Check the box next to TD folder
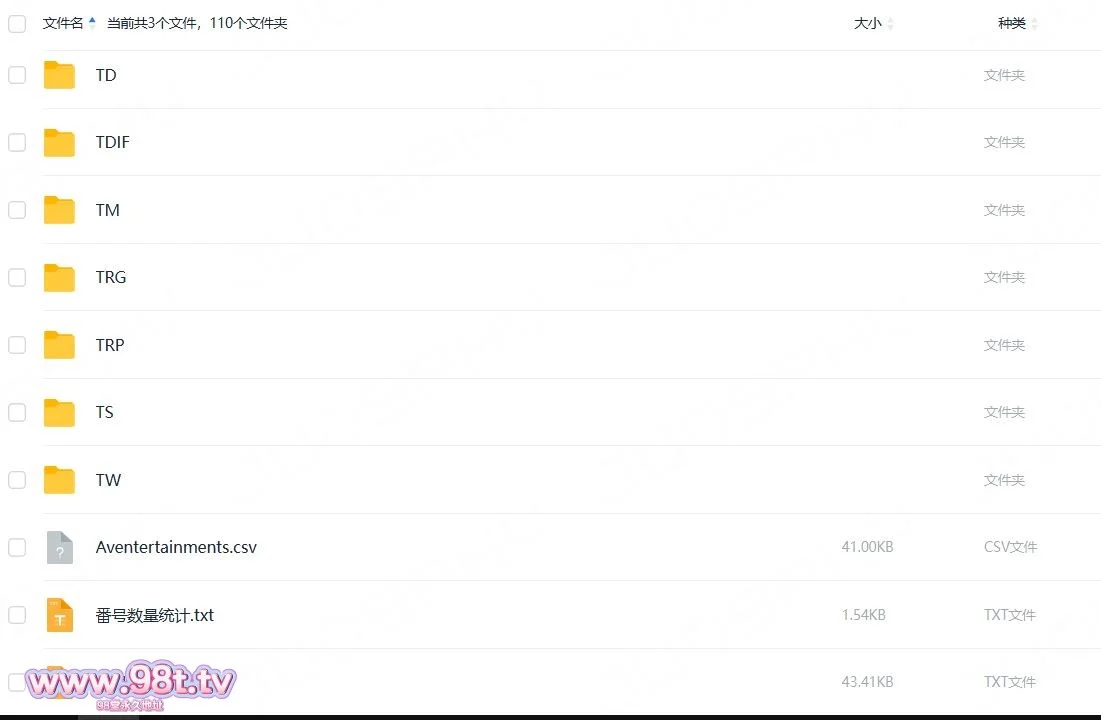Screen dimensions: 1101x720 click(x=17, y=75)
